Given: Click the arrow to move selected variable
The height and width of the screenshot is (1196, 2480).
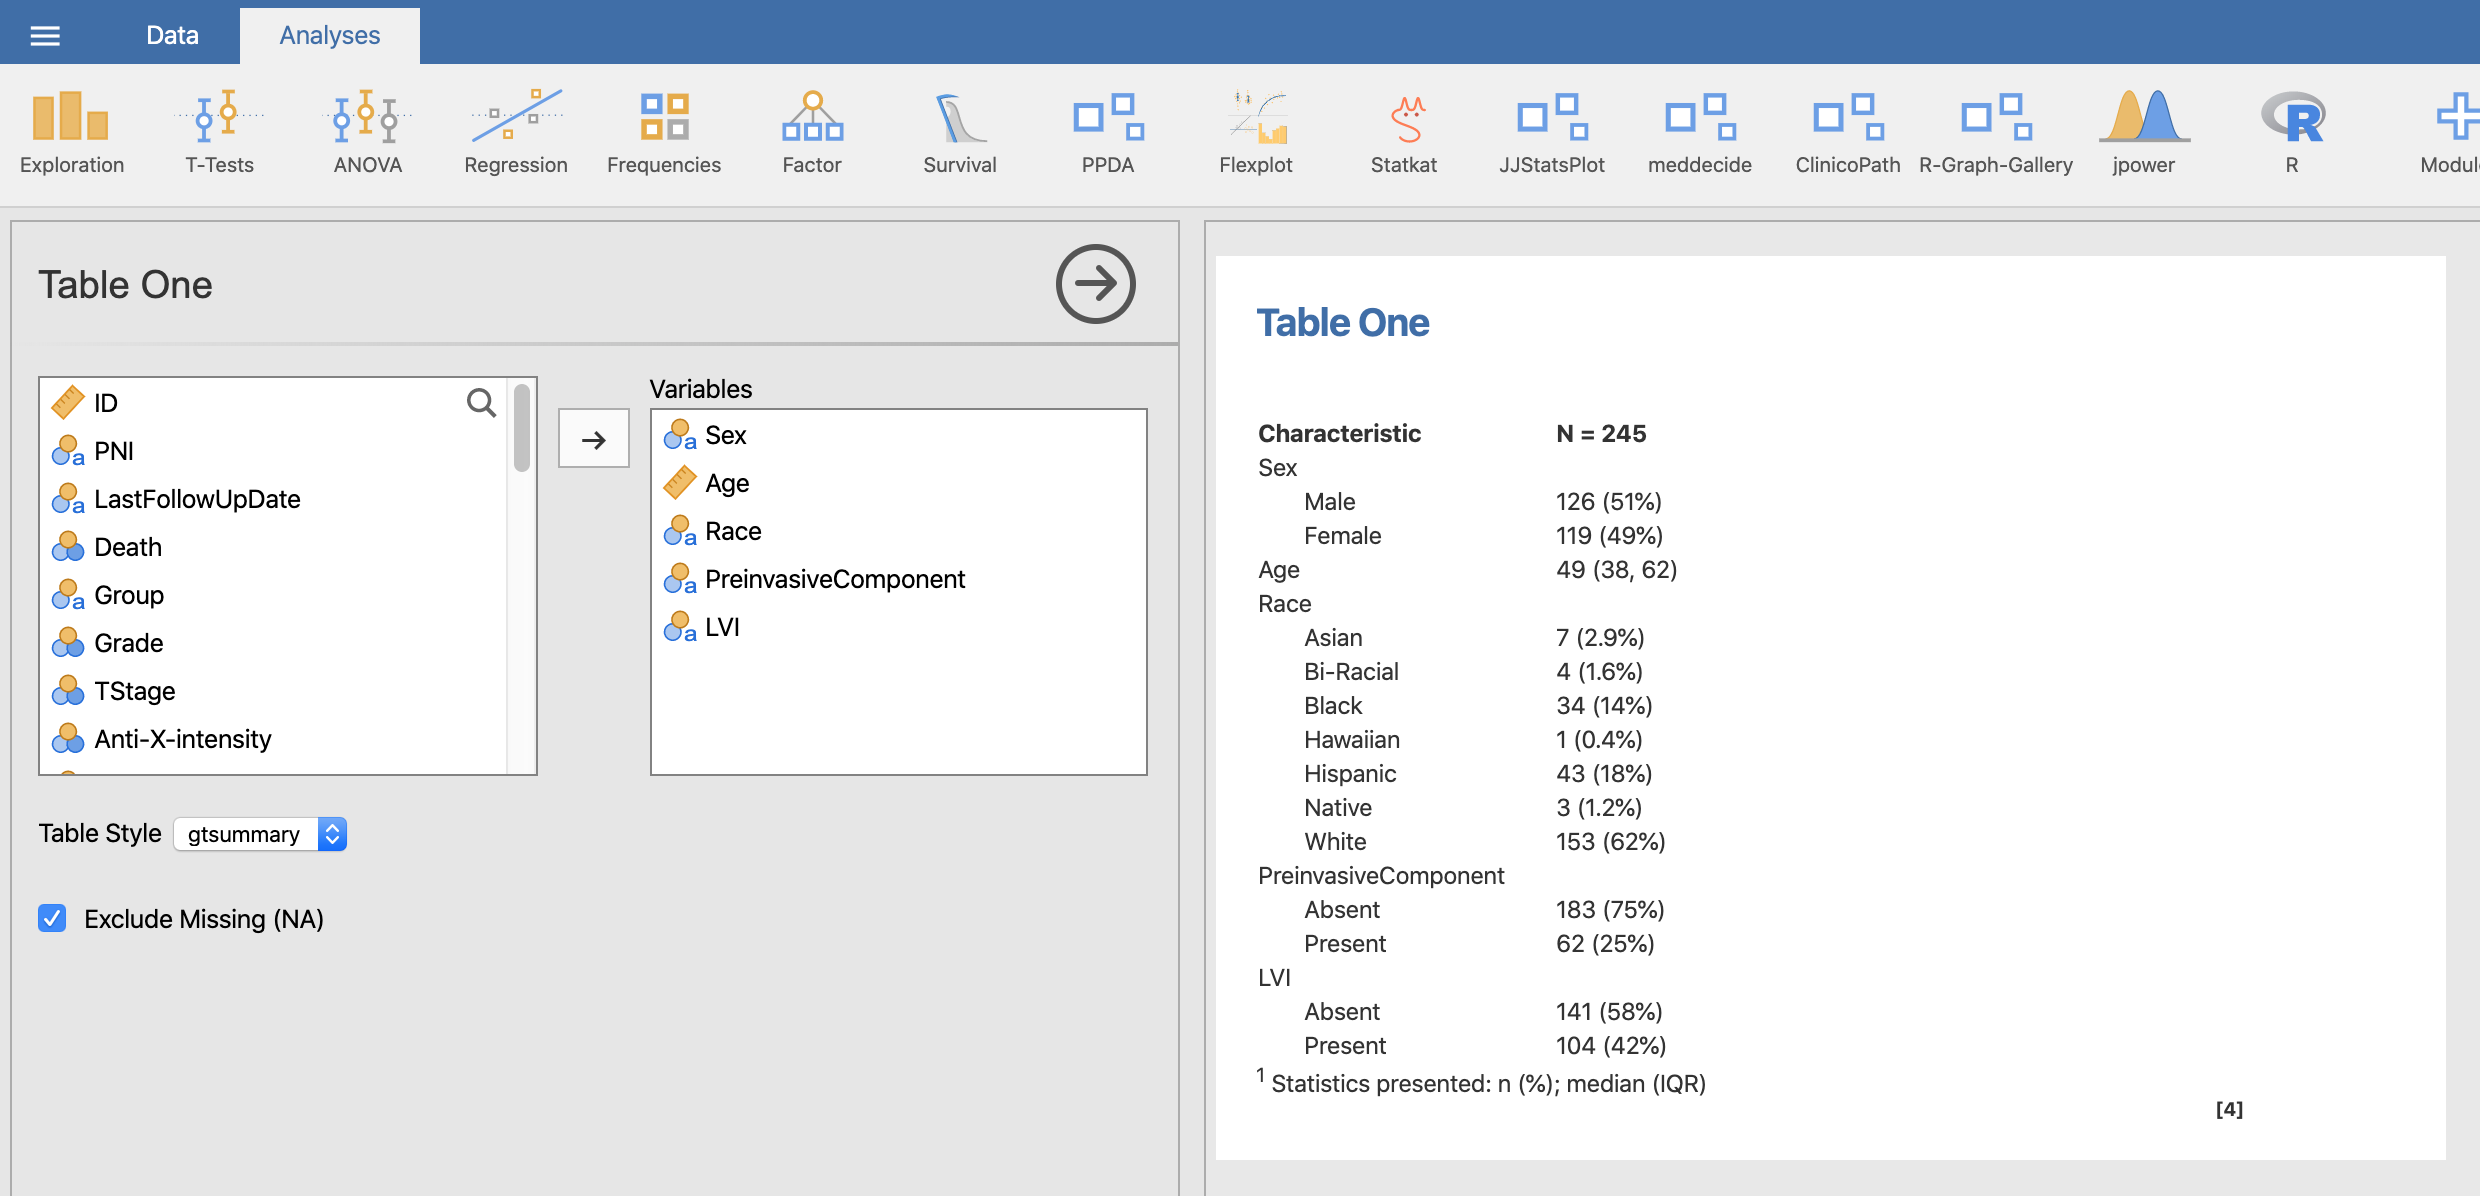Looking at the screenshot, I should click(593, 438).
